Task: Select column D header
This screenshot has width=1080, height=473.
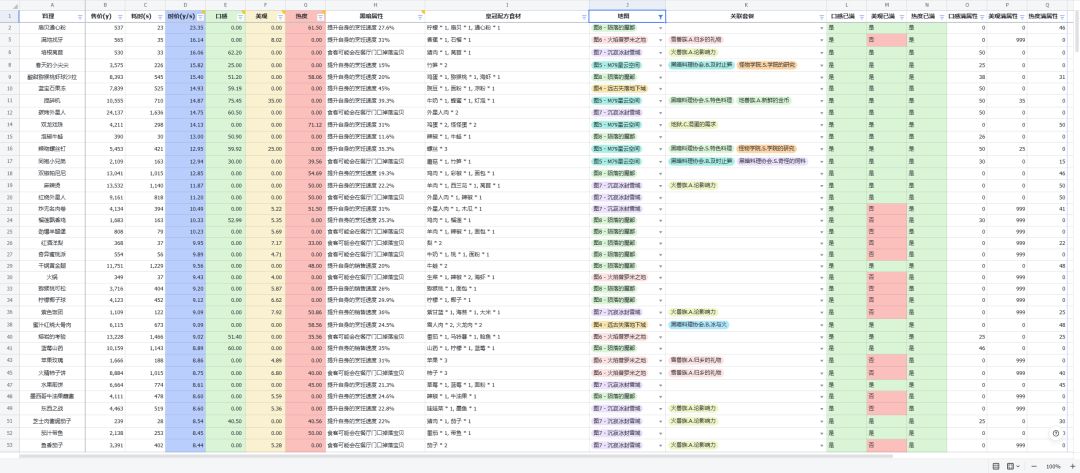Action: [x=185, y=5]
